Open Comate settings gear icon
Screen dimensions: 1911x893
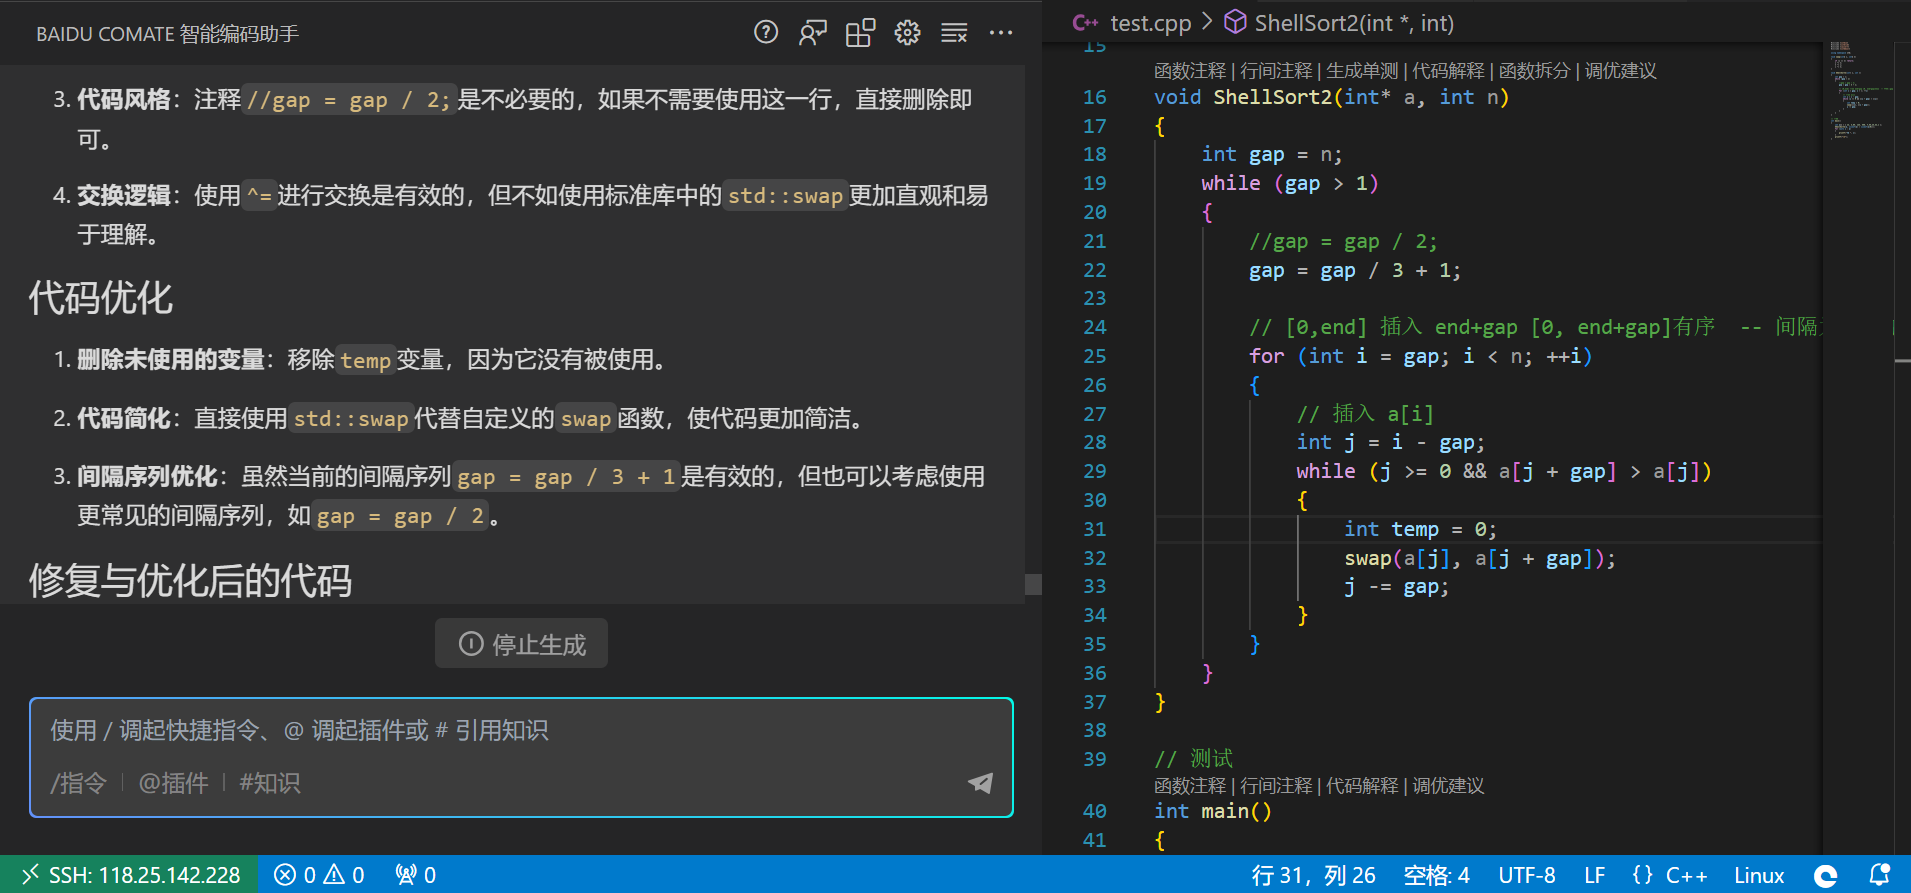[x=907, y=33]
